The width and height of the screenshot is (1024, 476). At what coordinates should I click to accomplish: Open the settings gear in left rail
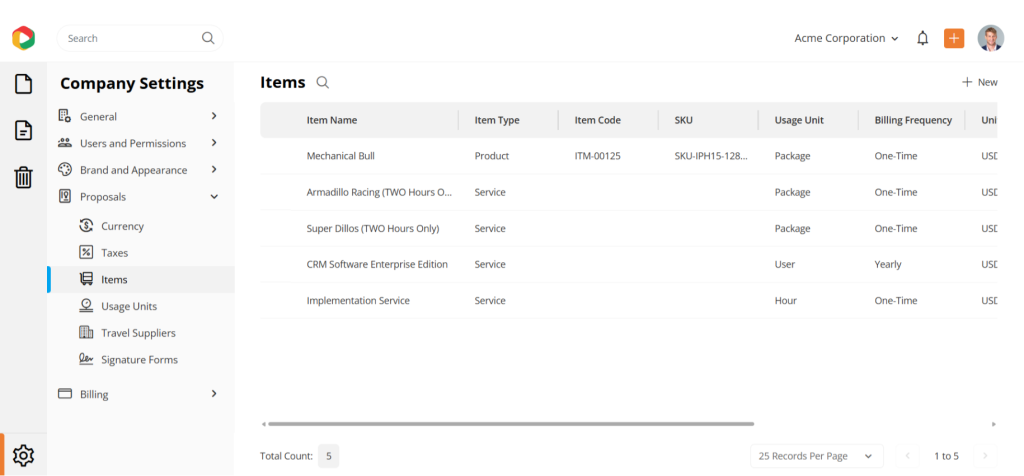click(23, 456)
